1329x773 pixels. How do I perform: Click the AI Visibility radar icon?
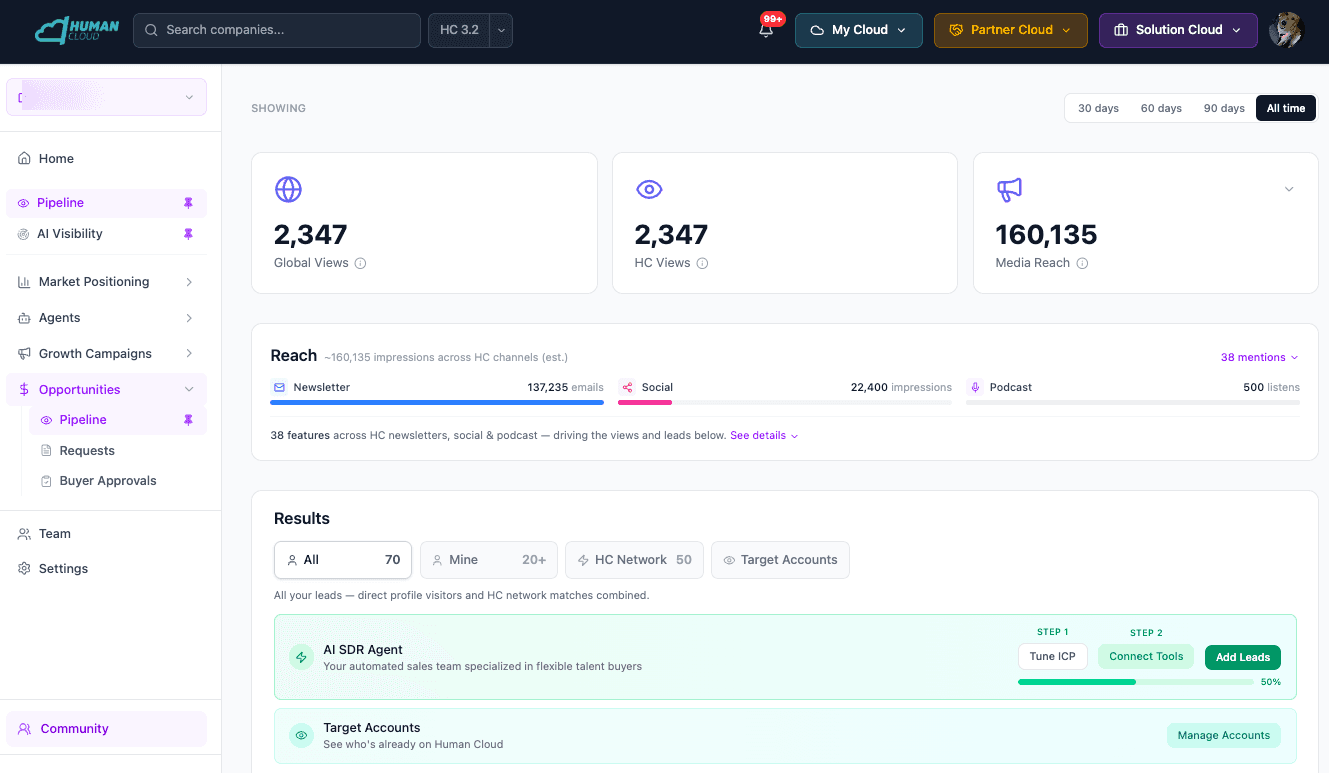pyautogui.click(x=24, y=234)
